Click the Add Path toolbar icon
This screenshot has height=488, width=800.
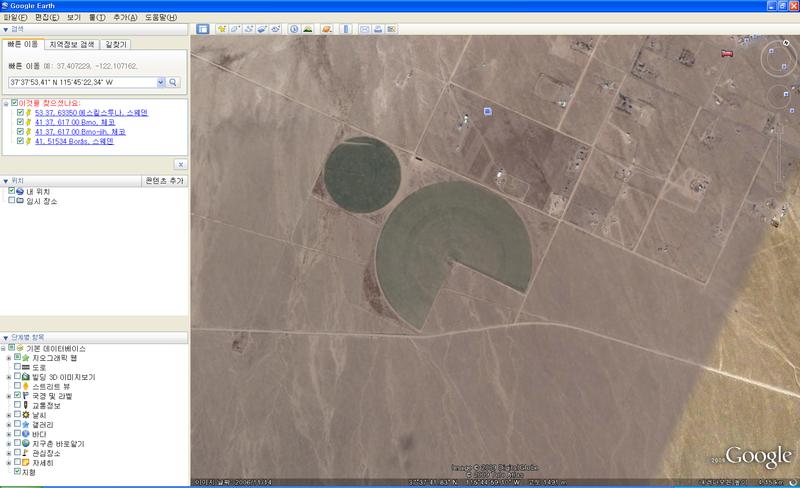250,29
